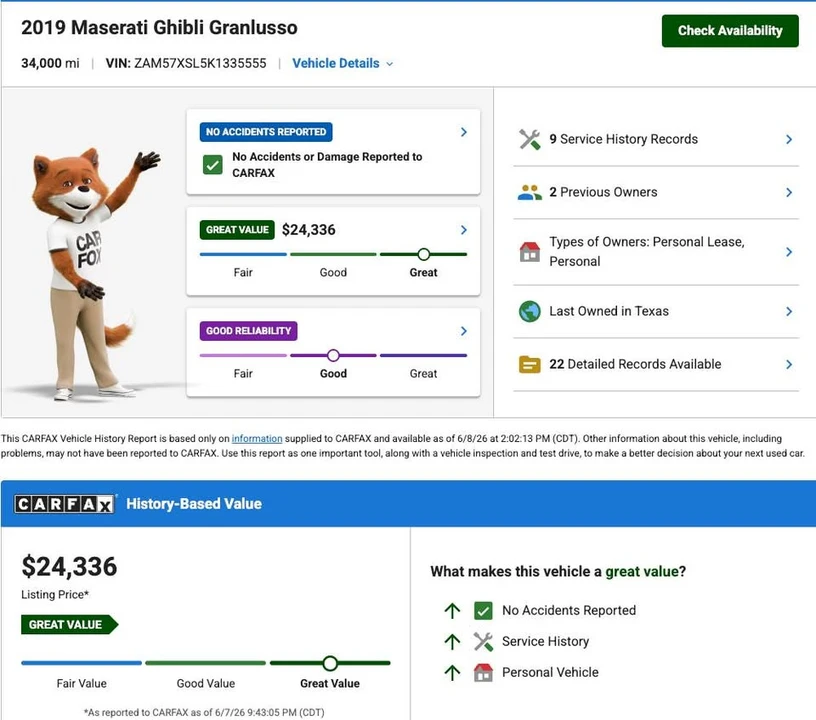Viewport: 816px width, 720px height.
Task: Click the yellow folder icon for Detailed Records
Action: (529, 364)
